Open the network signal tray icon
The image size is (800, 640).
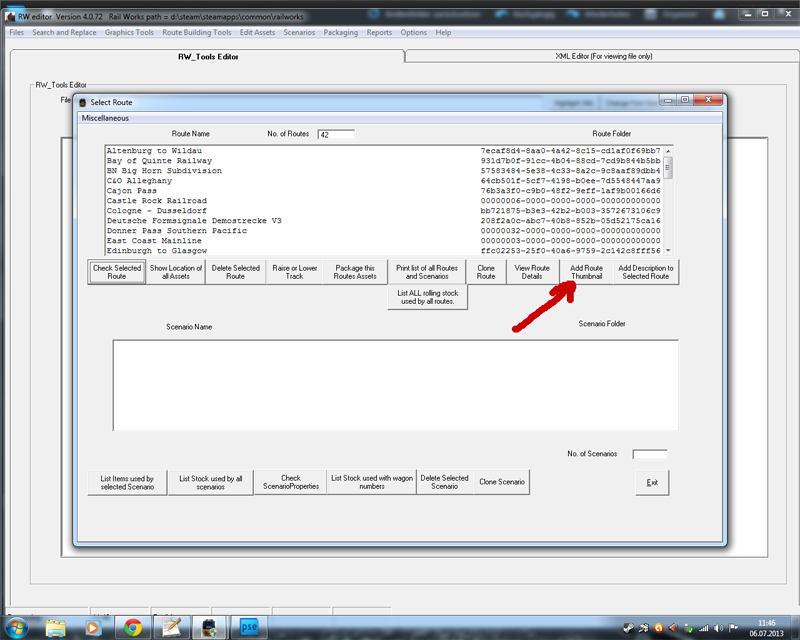(x=704, y=628)
